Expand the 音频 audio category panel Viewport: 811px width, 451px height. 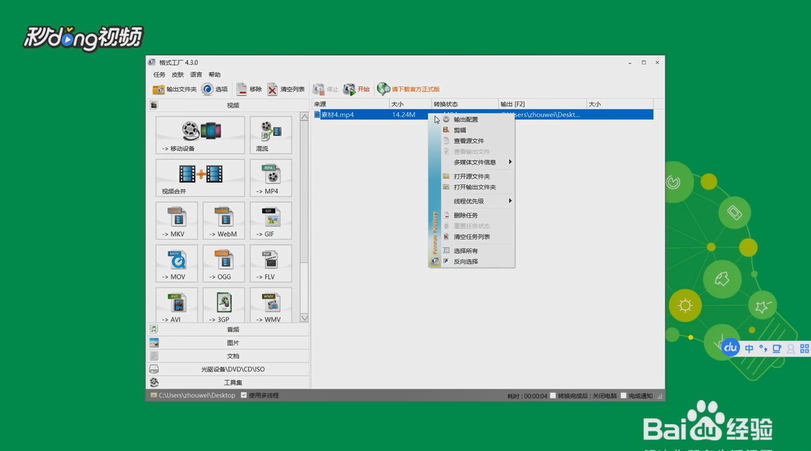pos(228,329)
